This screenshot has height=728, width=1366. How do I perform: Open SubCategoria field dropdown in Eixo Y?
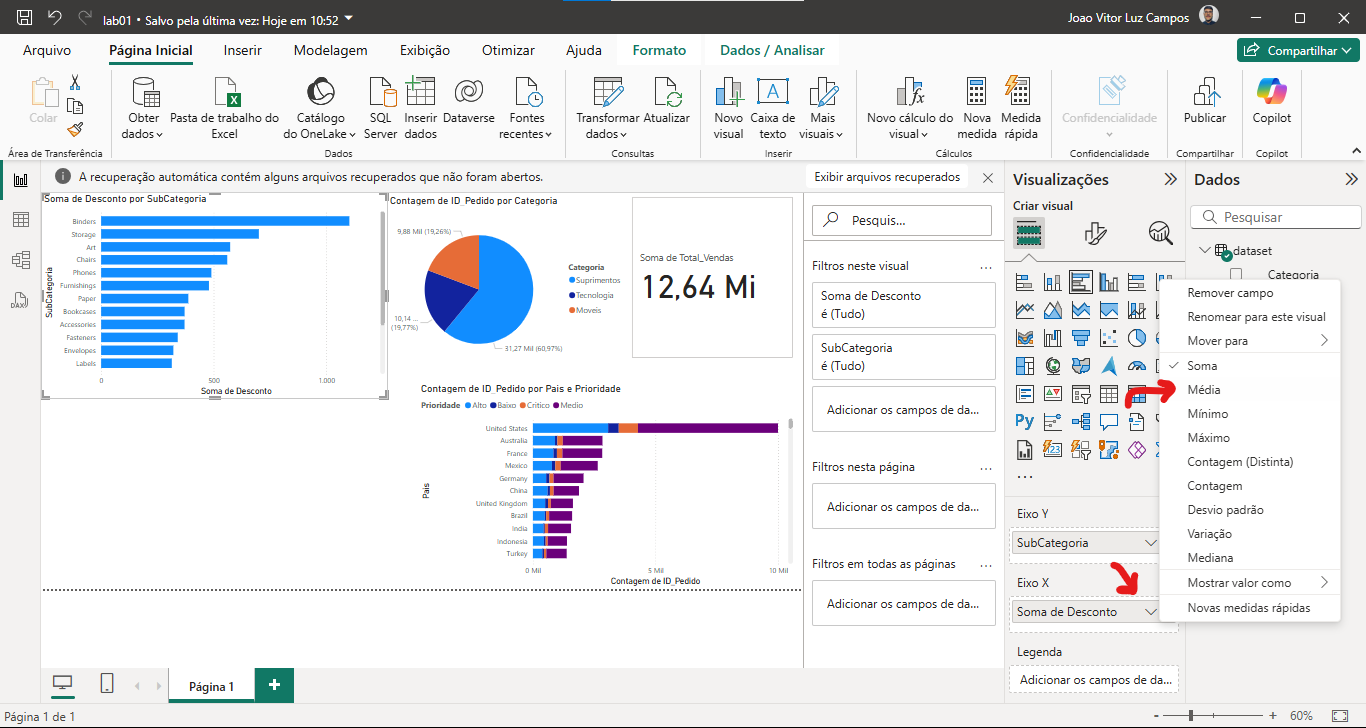[1150, 543]
